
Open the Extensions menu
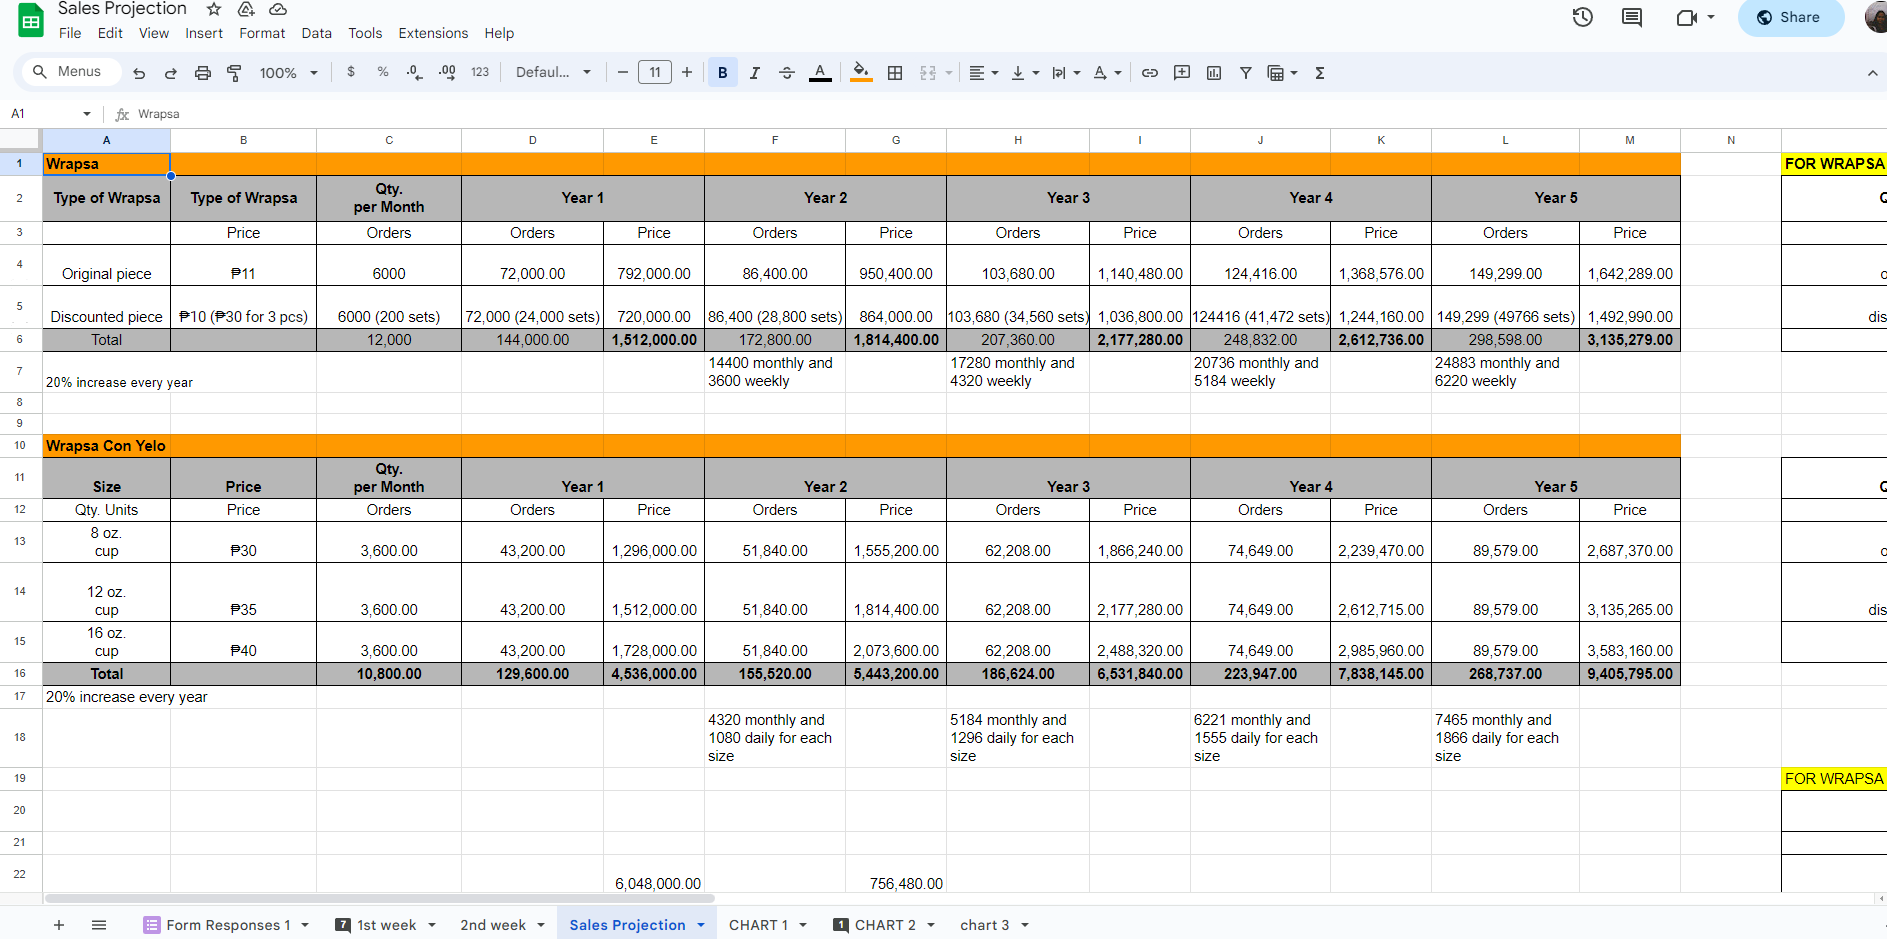click(433, 33)
